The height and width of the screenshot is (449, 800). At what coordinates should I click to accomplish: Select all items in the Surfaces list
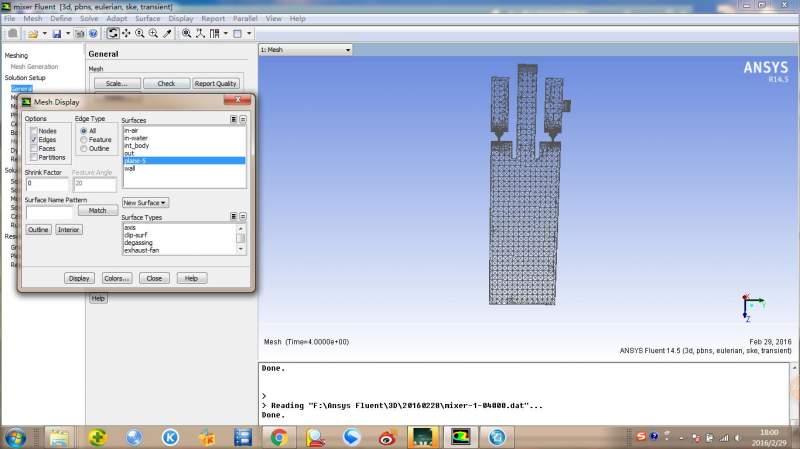233,119
